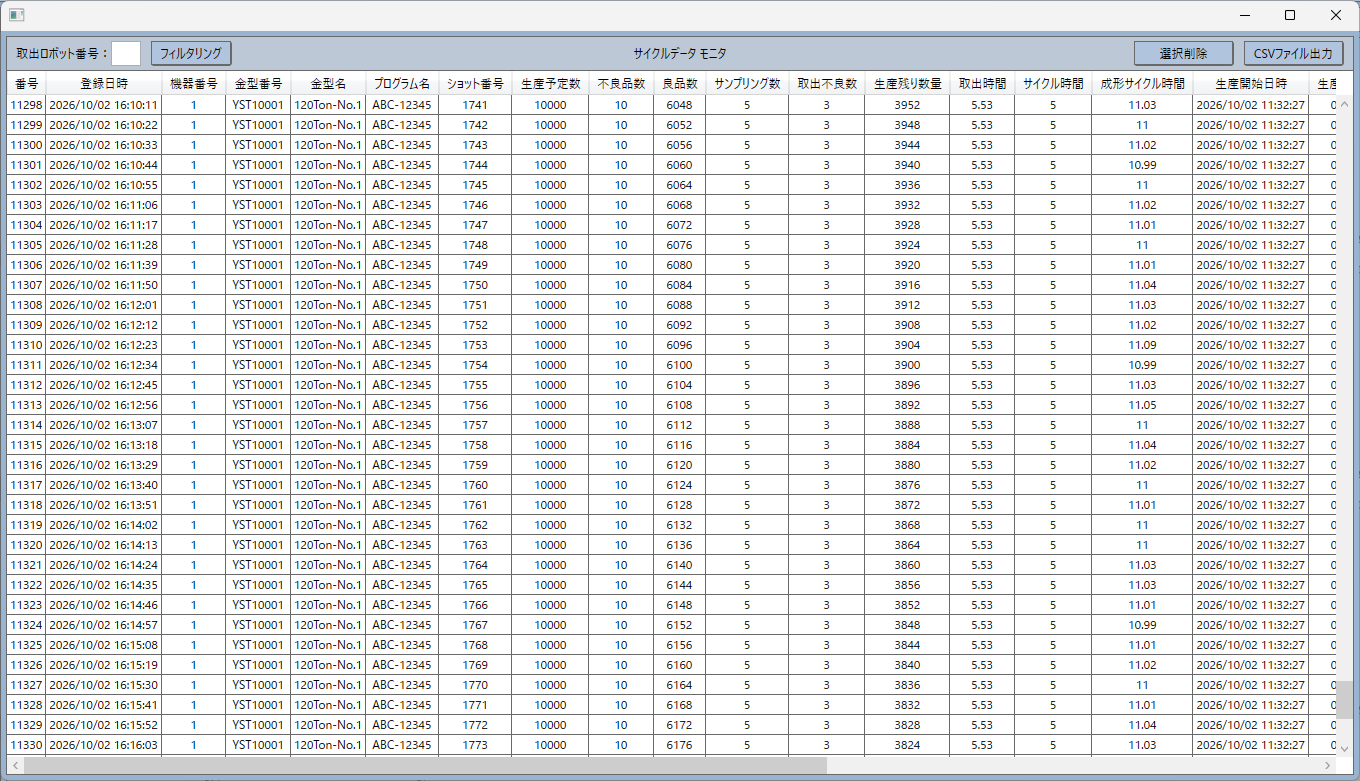Focus the 取出ロボット番号 input box
The width and height of the screenshot is (1360, 781).
pos(126,53)
